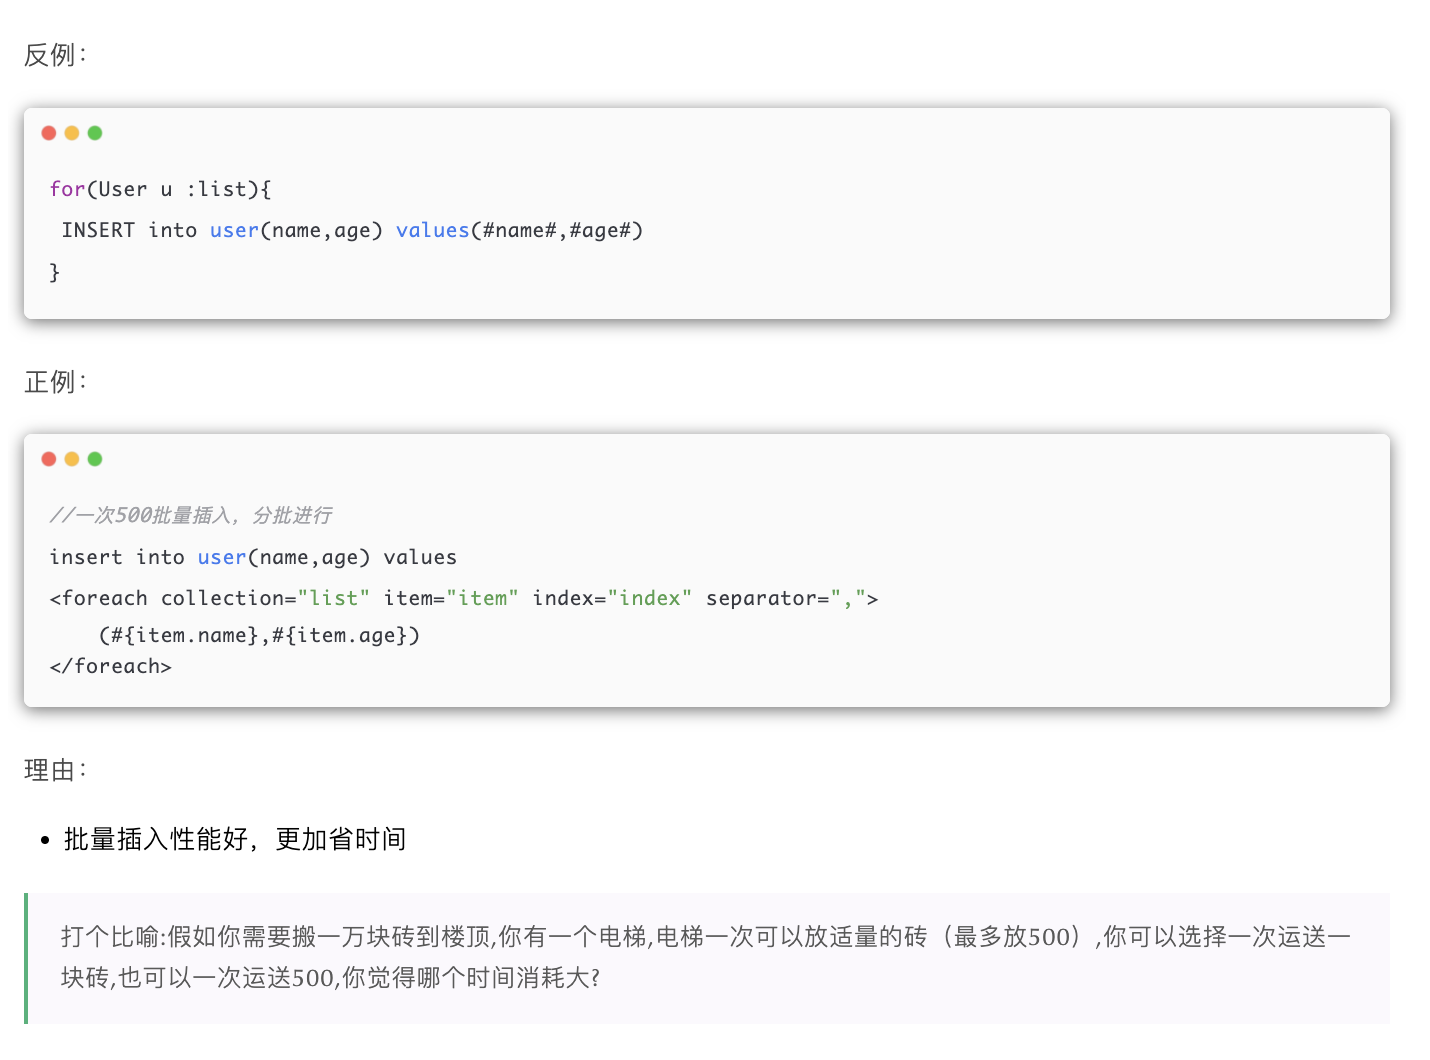Click the closing "</foreach>" tag

(x=111, y=666)
